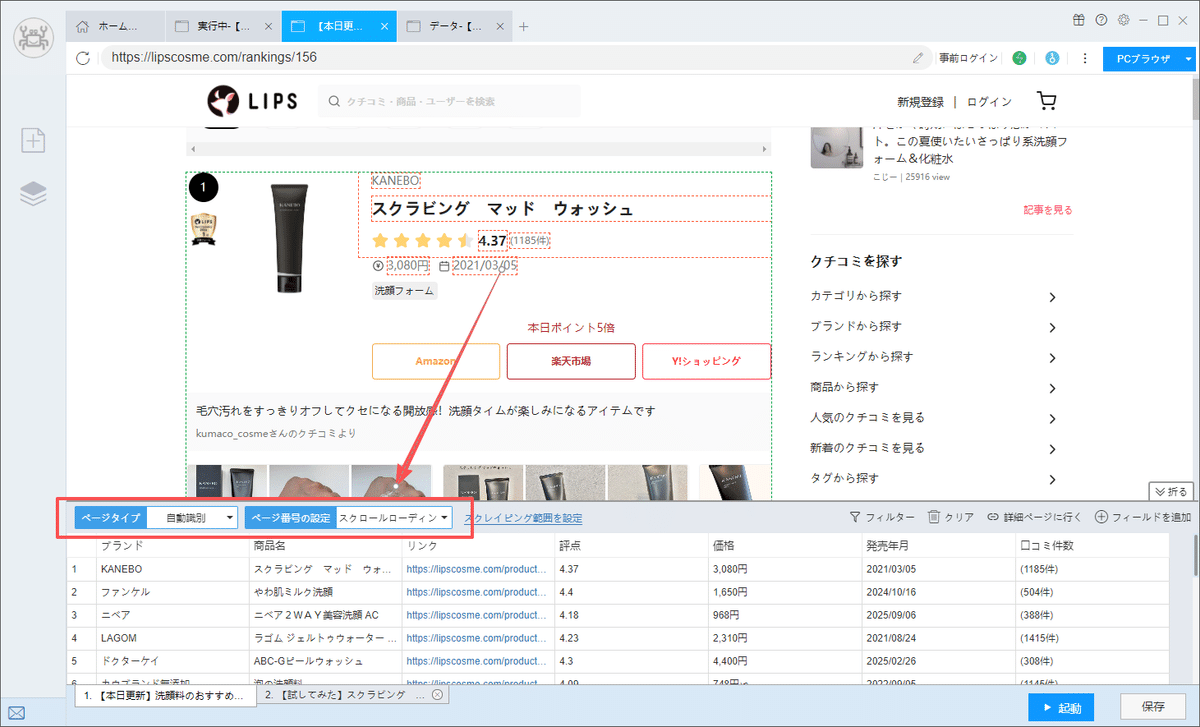Expand ブランドから探す chevron
The height and width of the screenshot is (727, 1200).
point(1052,327)
